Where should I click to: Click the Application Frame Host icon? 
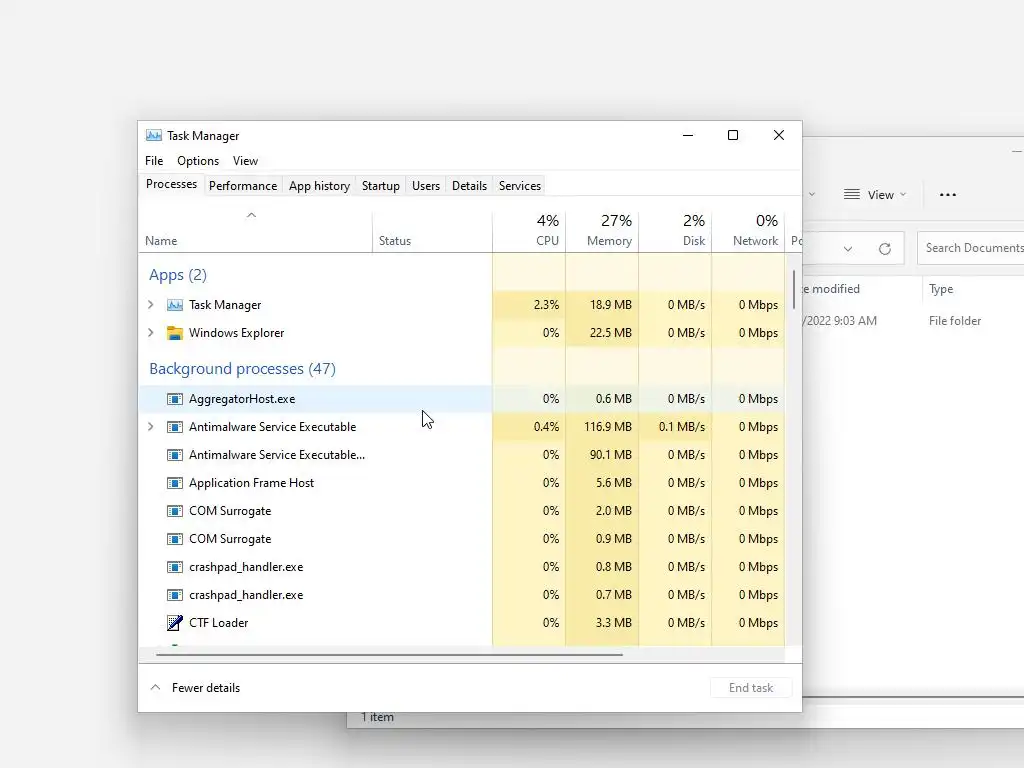click(x=174, y=483)
